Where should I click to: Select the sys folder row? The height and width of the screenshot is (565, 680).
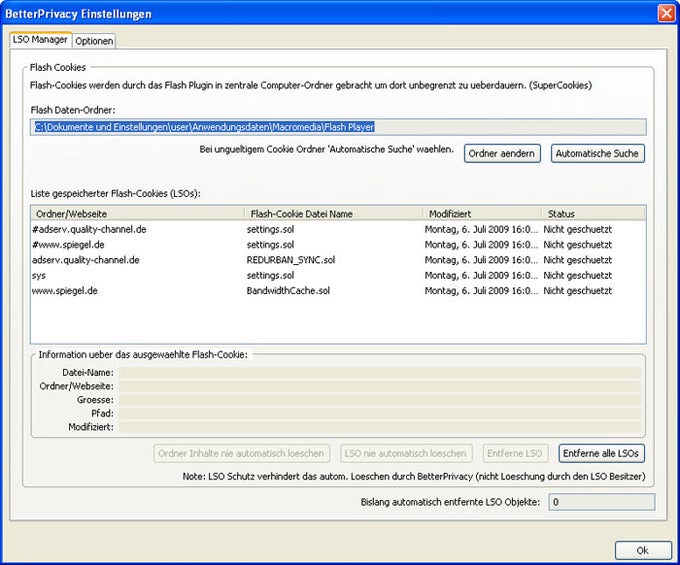(338, 275)
